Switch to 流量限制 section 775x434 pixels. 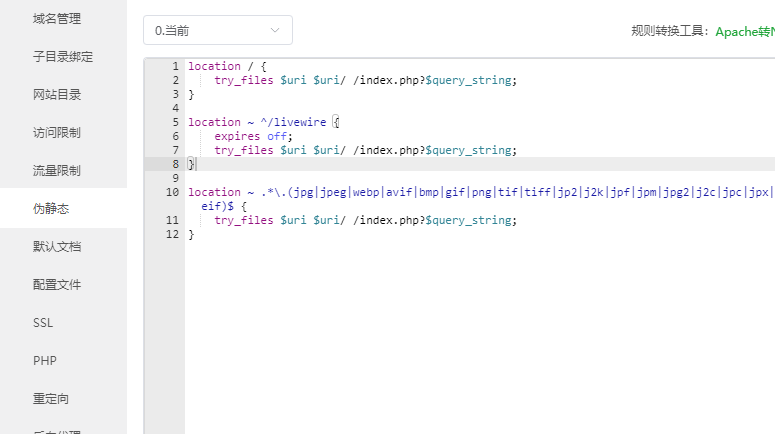(x=57, y=171)
